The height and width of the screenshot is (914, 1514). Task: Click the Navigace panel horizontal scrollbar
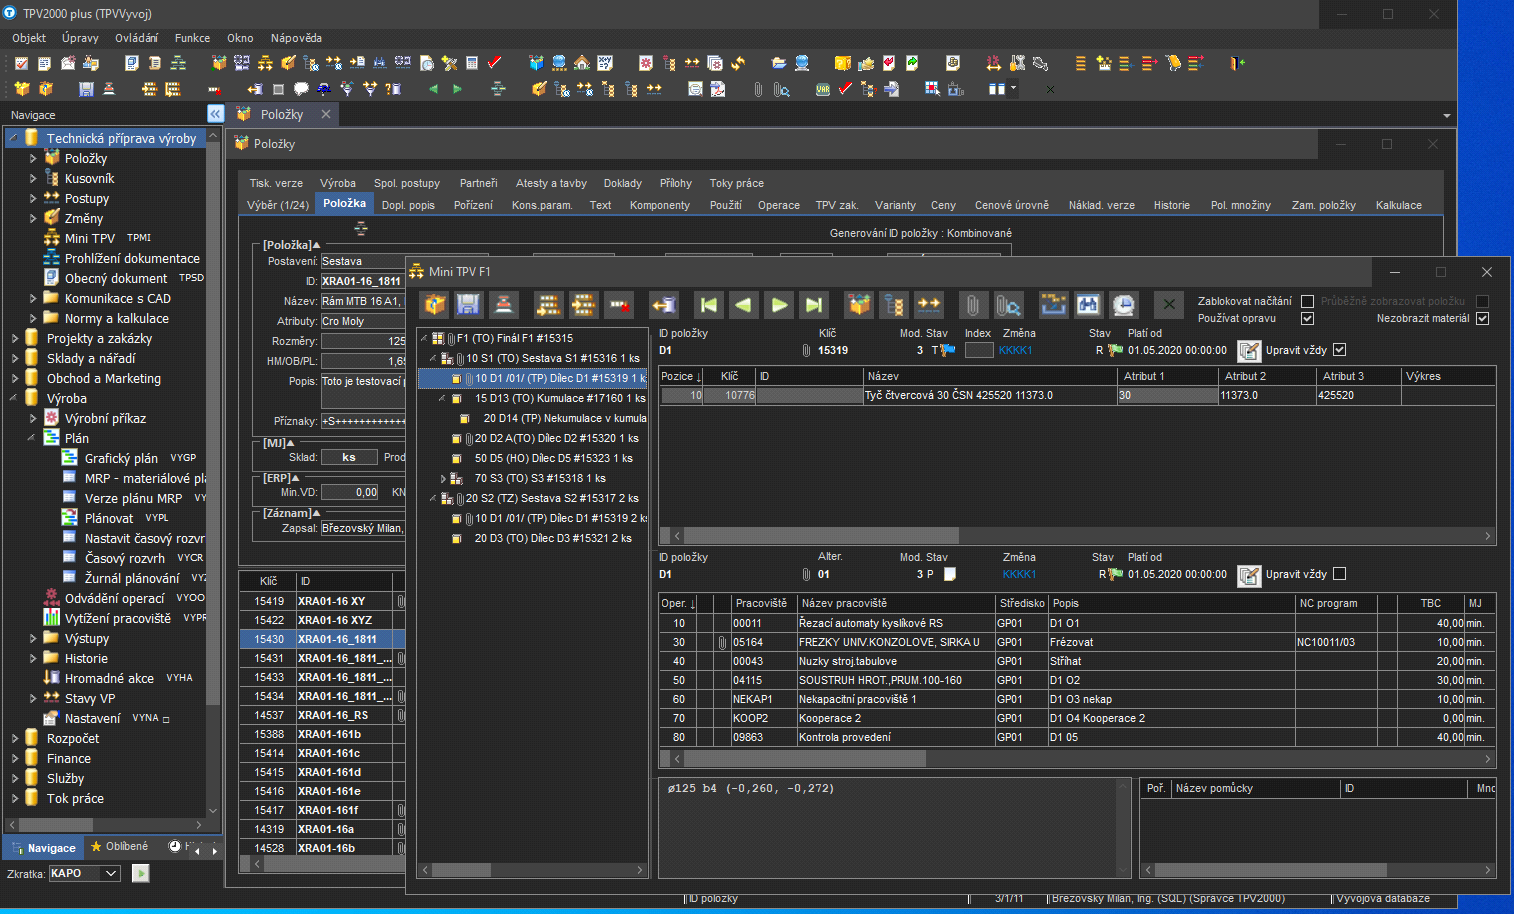pos(107,825)
